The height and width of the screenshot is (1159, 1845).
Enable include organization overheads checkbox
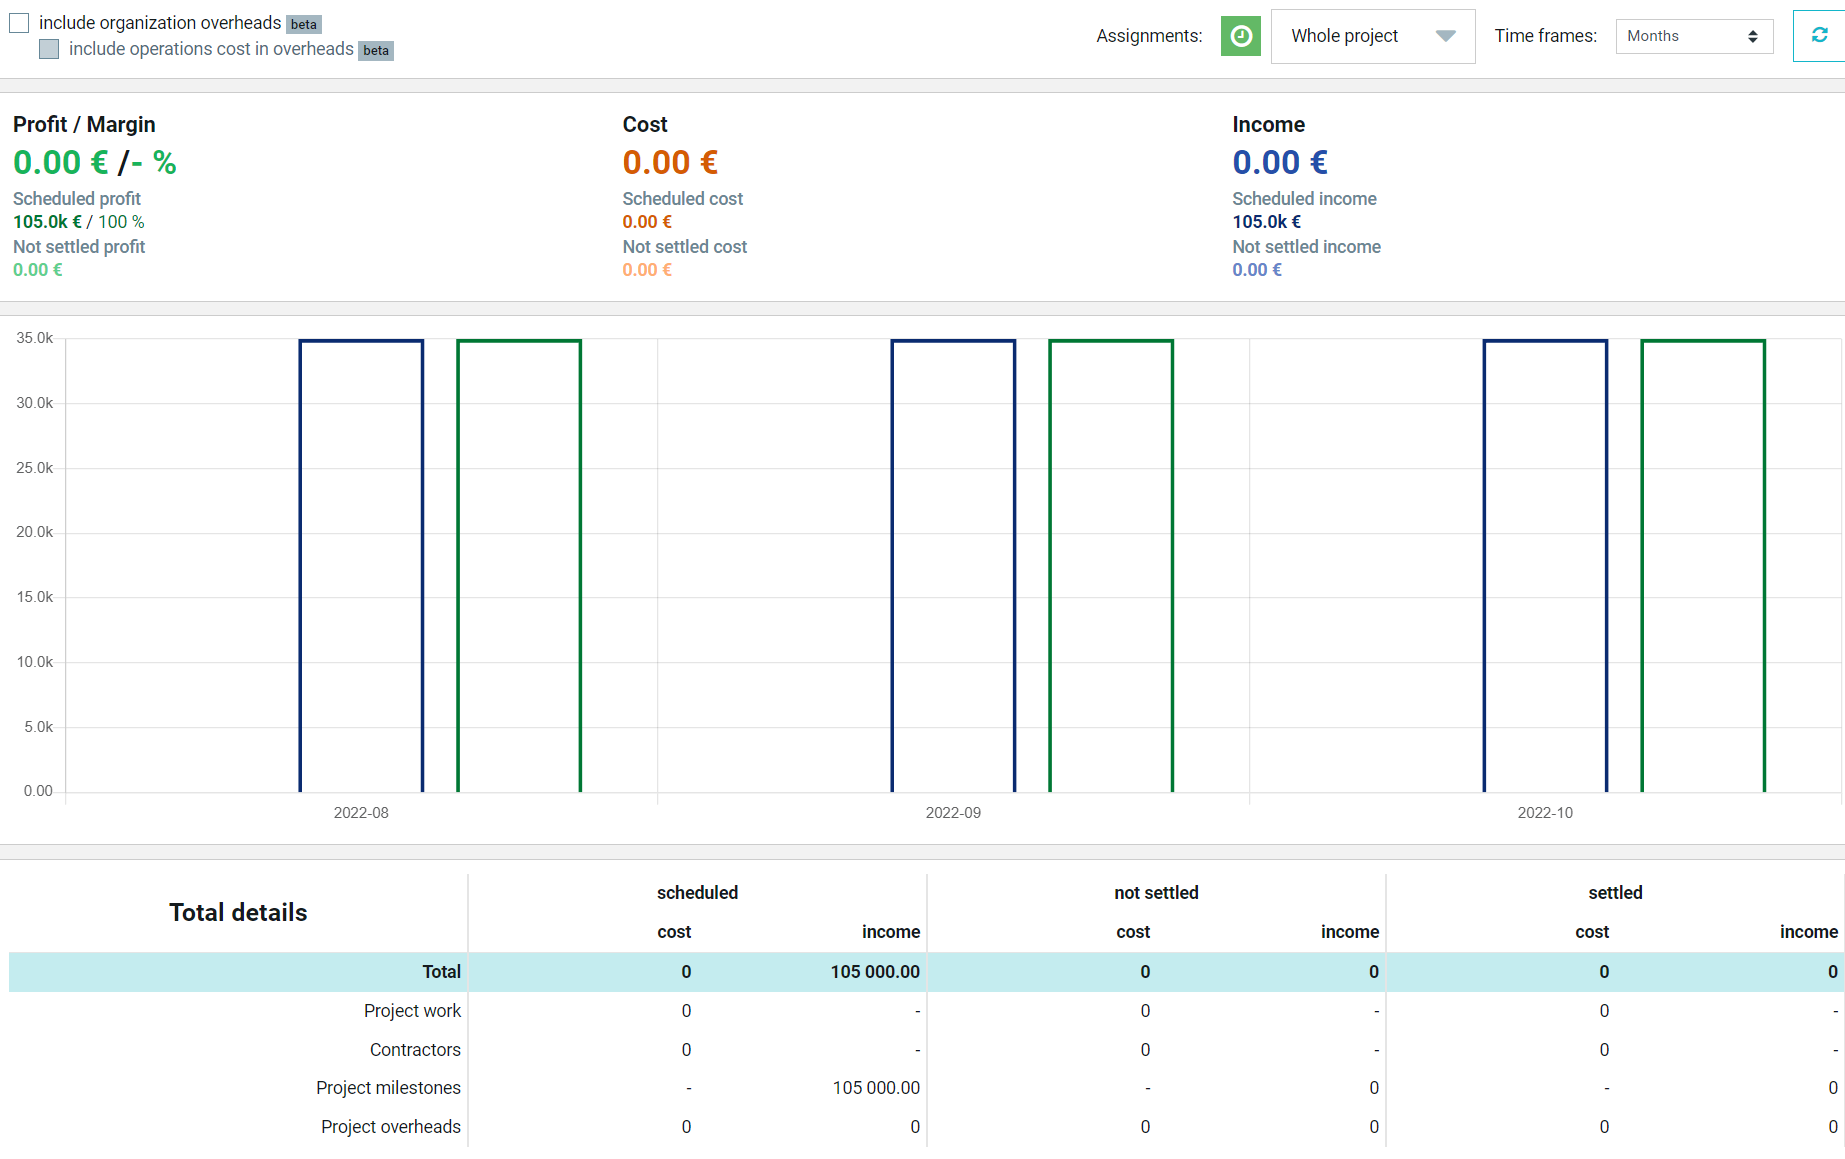19,23
